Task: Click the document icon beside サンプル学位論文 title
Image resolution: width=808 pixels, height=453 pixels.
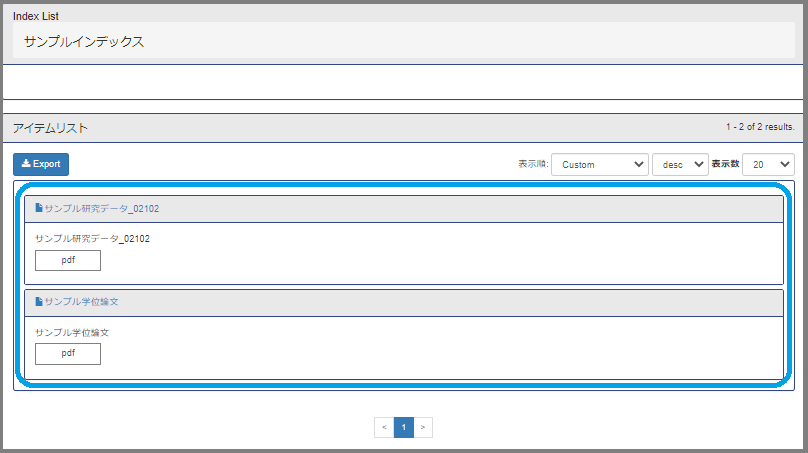Action: pyautogui.click(x=39, y=301)
